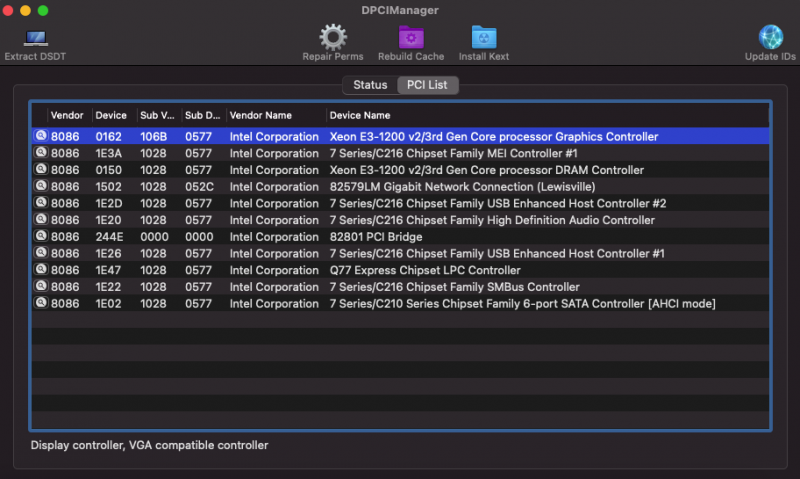800x479 pixels.
Task: Click magnifier icon for USB Host Controller #1 row
Action: (x=41, y=253)
